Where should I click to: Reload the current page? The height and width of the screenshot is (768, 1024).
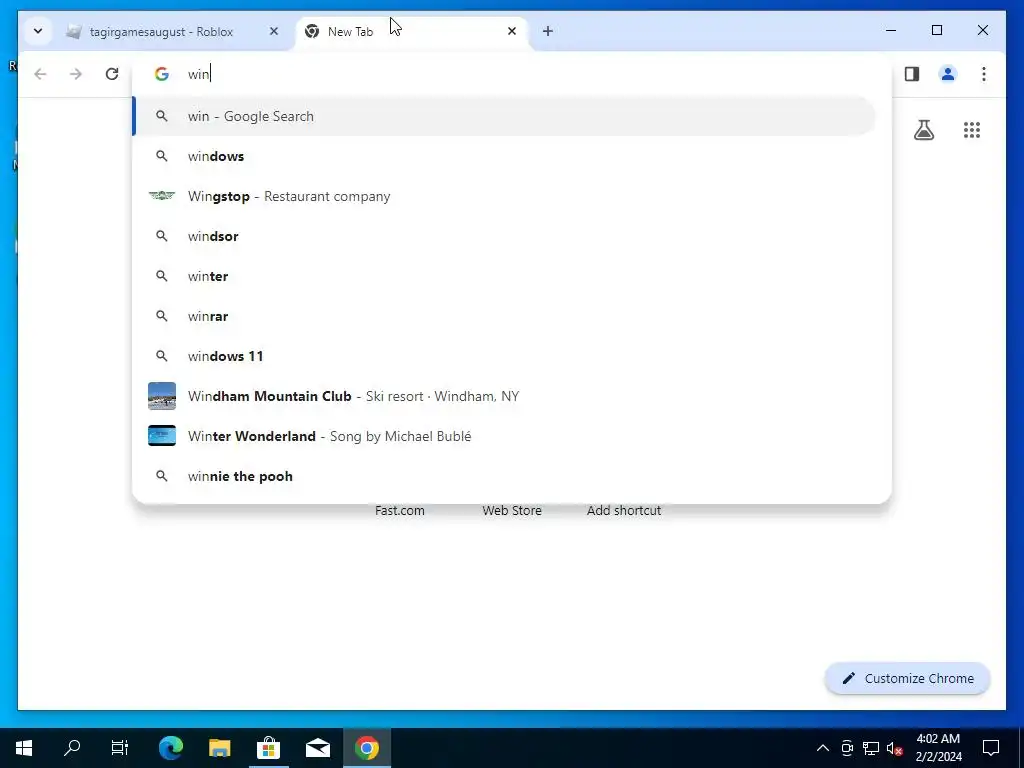click(x=112, y=74)
